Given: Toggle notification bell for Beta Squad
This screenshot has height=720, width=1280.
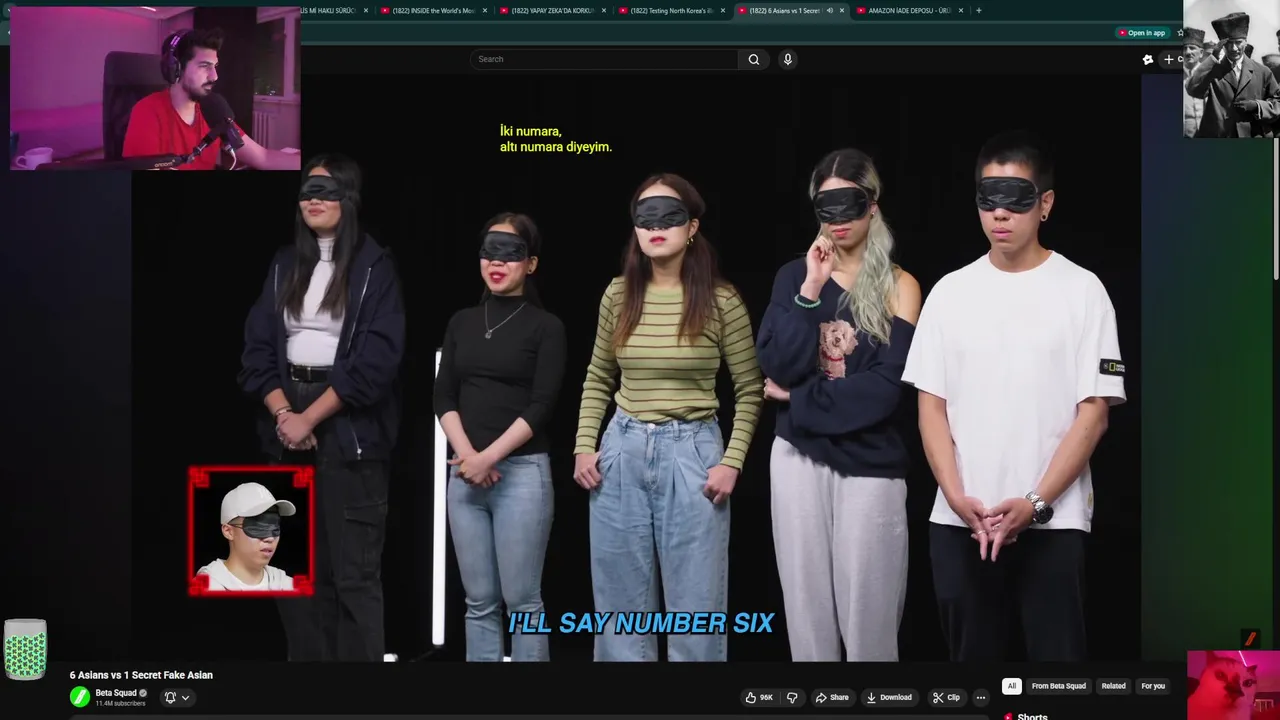Looking at the screenshot, I should tap(170, 697).
